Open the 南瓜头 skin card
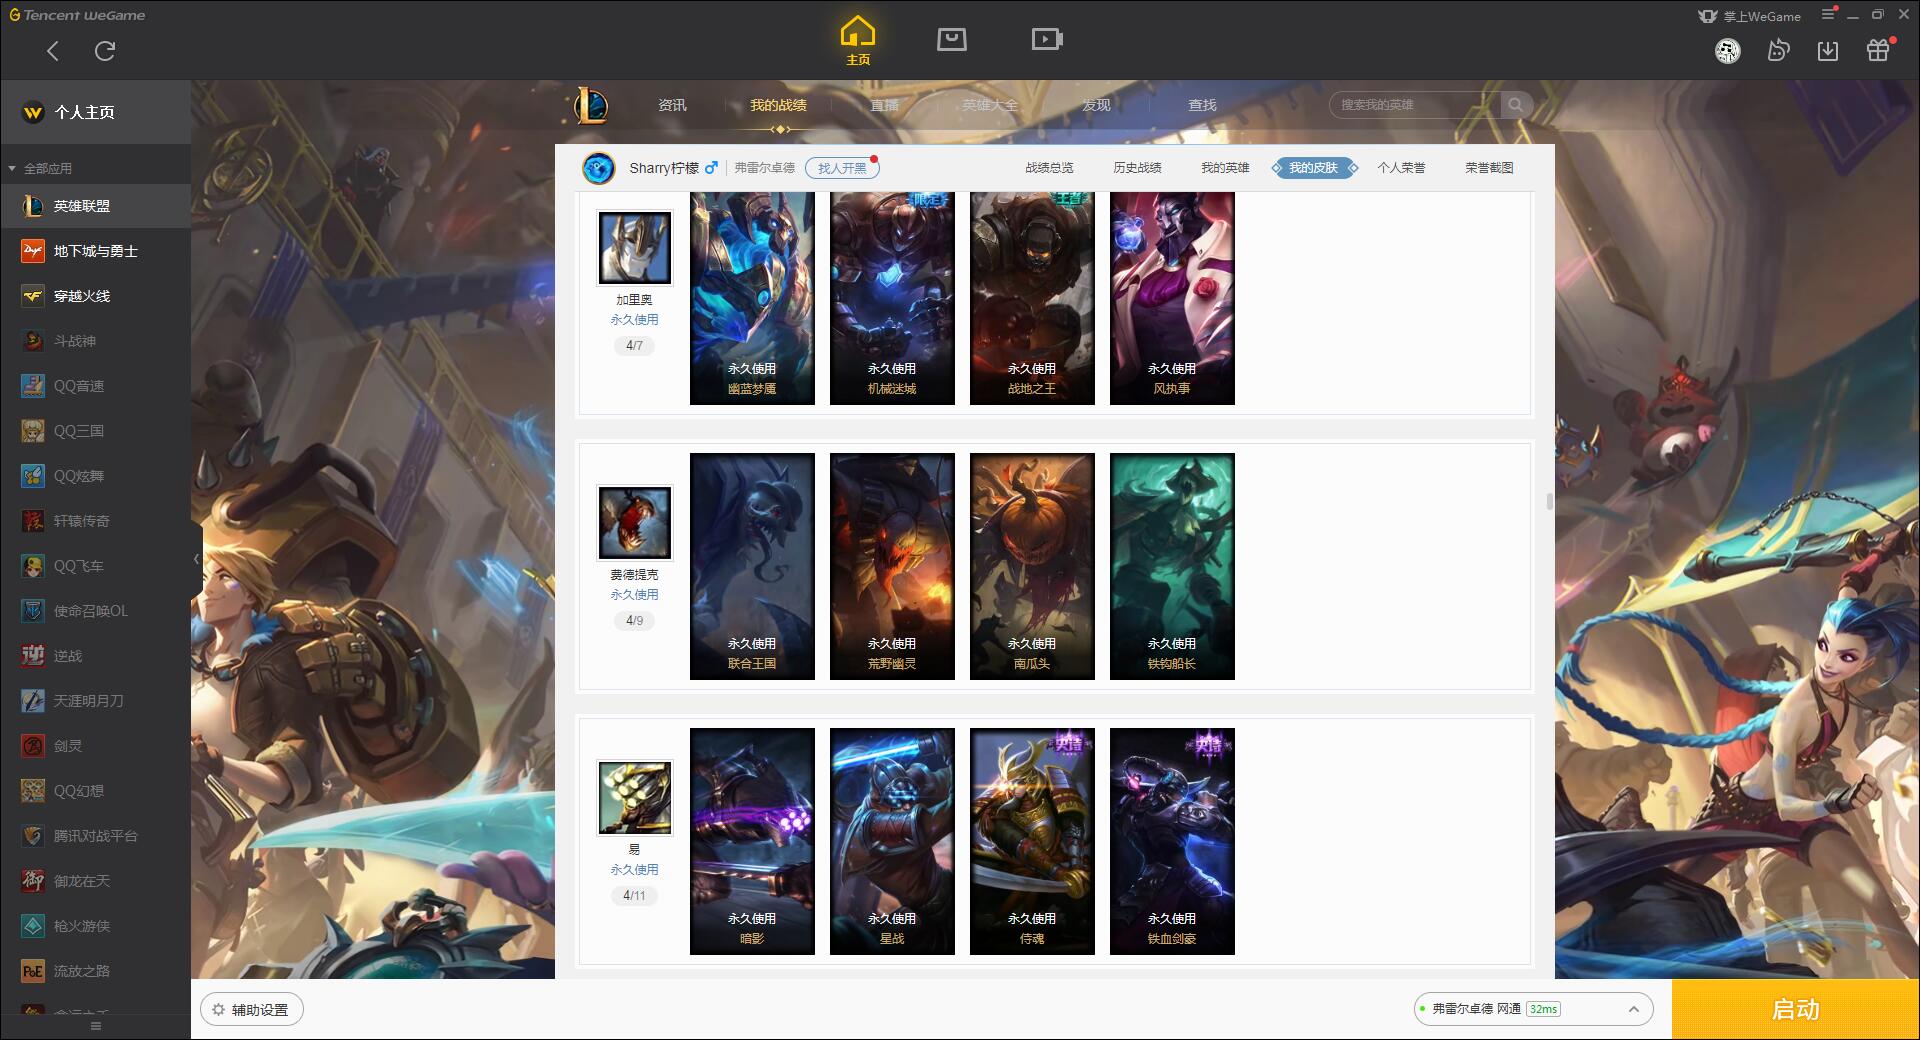This screenshot has height=1040, width=1920. (1032, 566)
